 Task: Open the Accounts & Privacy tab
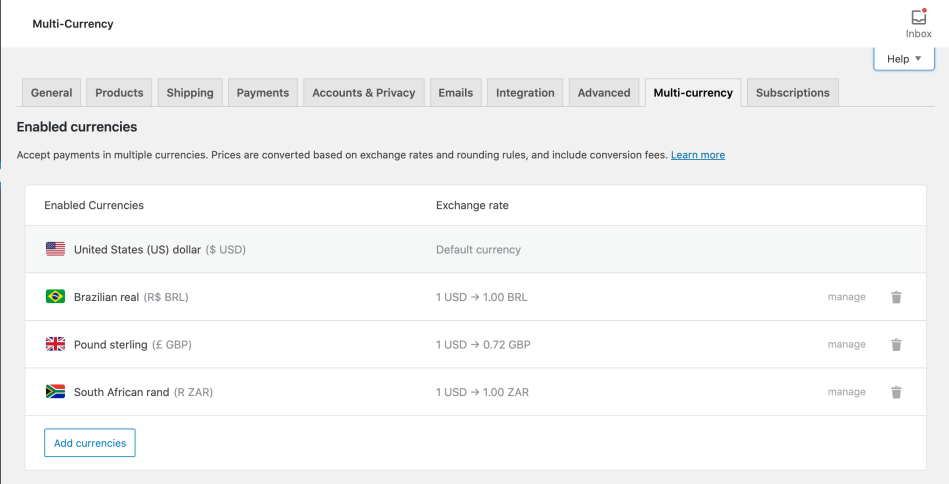coord(363,93)
